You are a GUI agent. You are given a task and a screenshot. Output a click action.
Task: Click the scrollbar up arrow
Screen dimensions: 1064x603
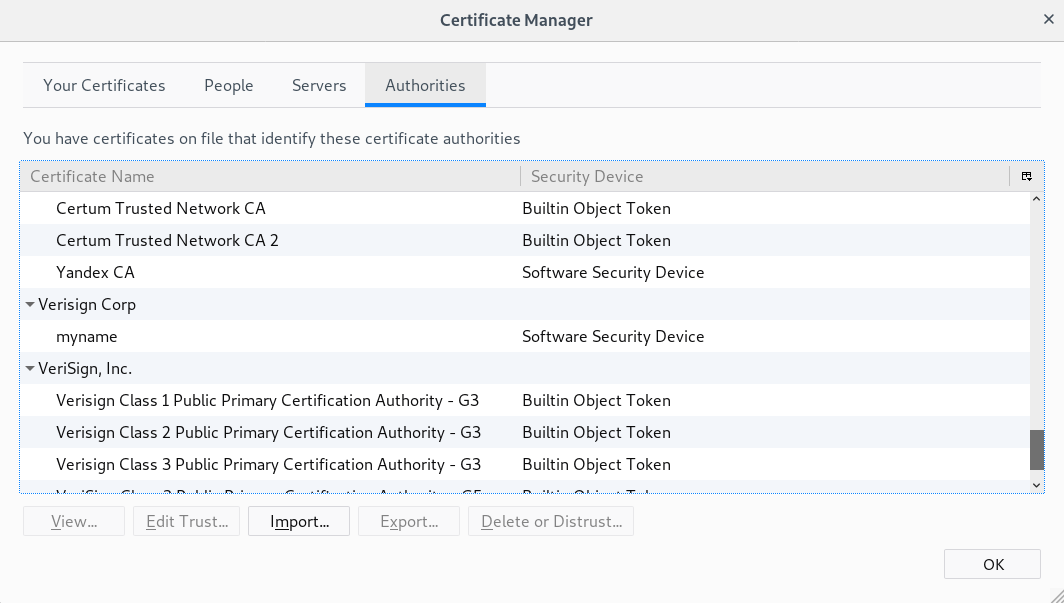click(1036, 199)
